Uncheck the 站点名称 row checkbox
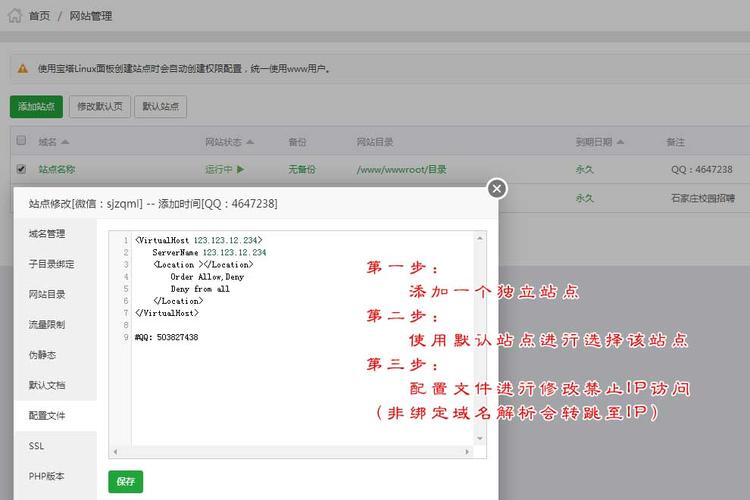This screenshot has width=750, height=500. pyautogui.click(x=21, y=168)
